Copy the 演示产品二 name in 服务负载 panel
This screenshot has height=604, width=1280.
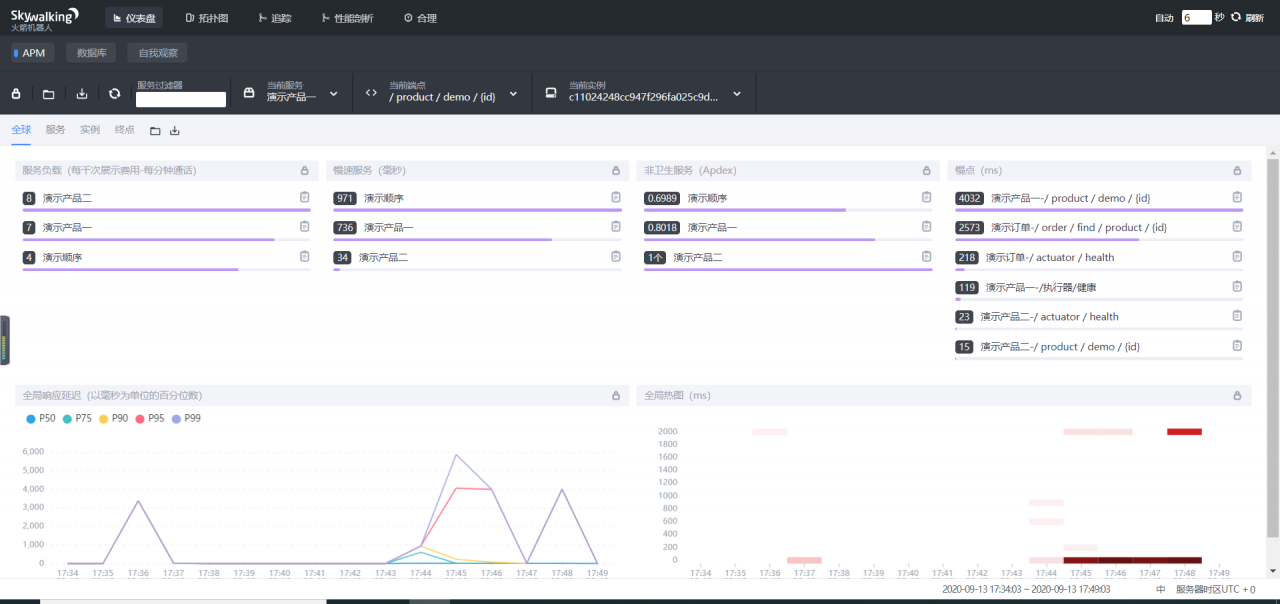(305, 198)
